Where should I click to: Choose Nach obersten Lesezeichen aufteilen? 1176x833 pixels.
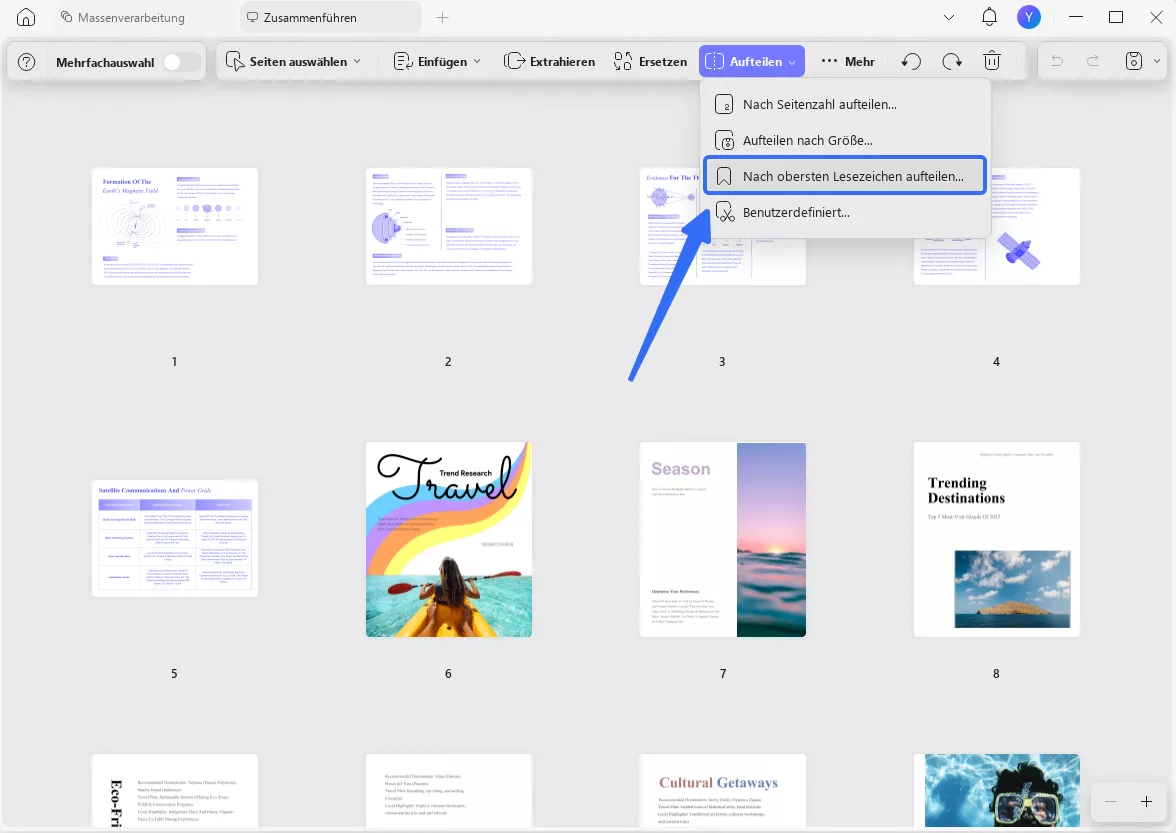(x=844, y=175)
